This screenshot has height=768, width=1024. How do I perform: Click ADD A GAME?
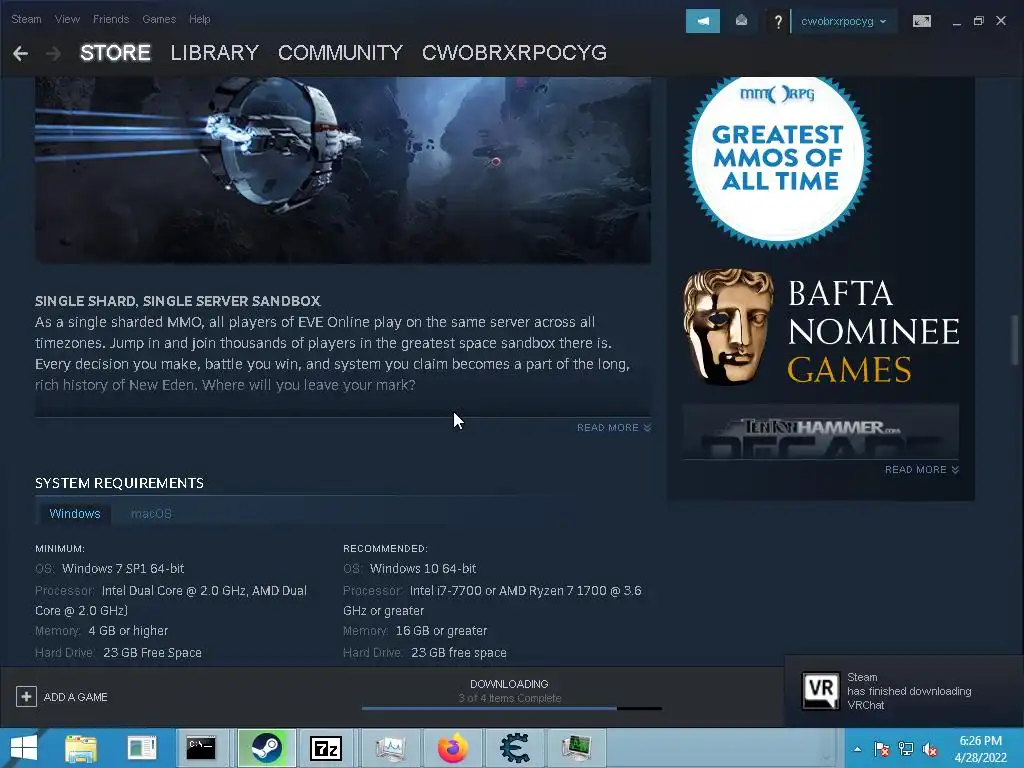pyautogui.click(x=76, y=697)
